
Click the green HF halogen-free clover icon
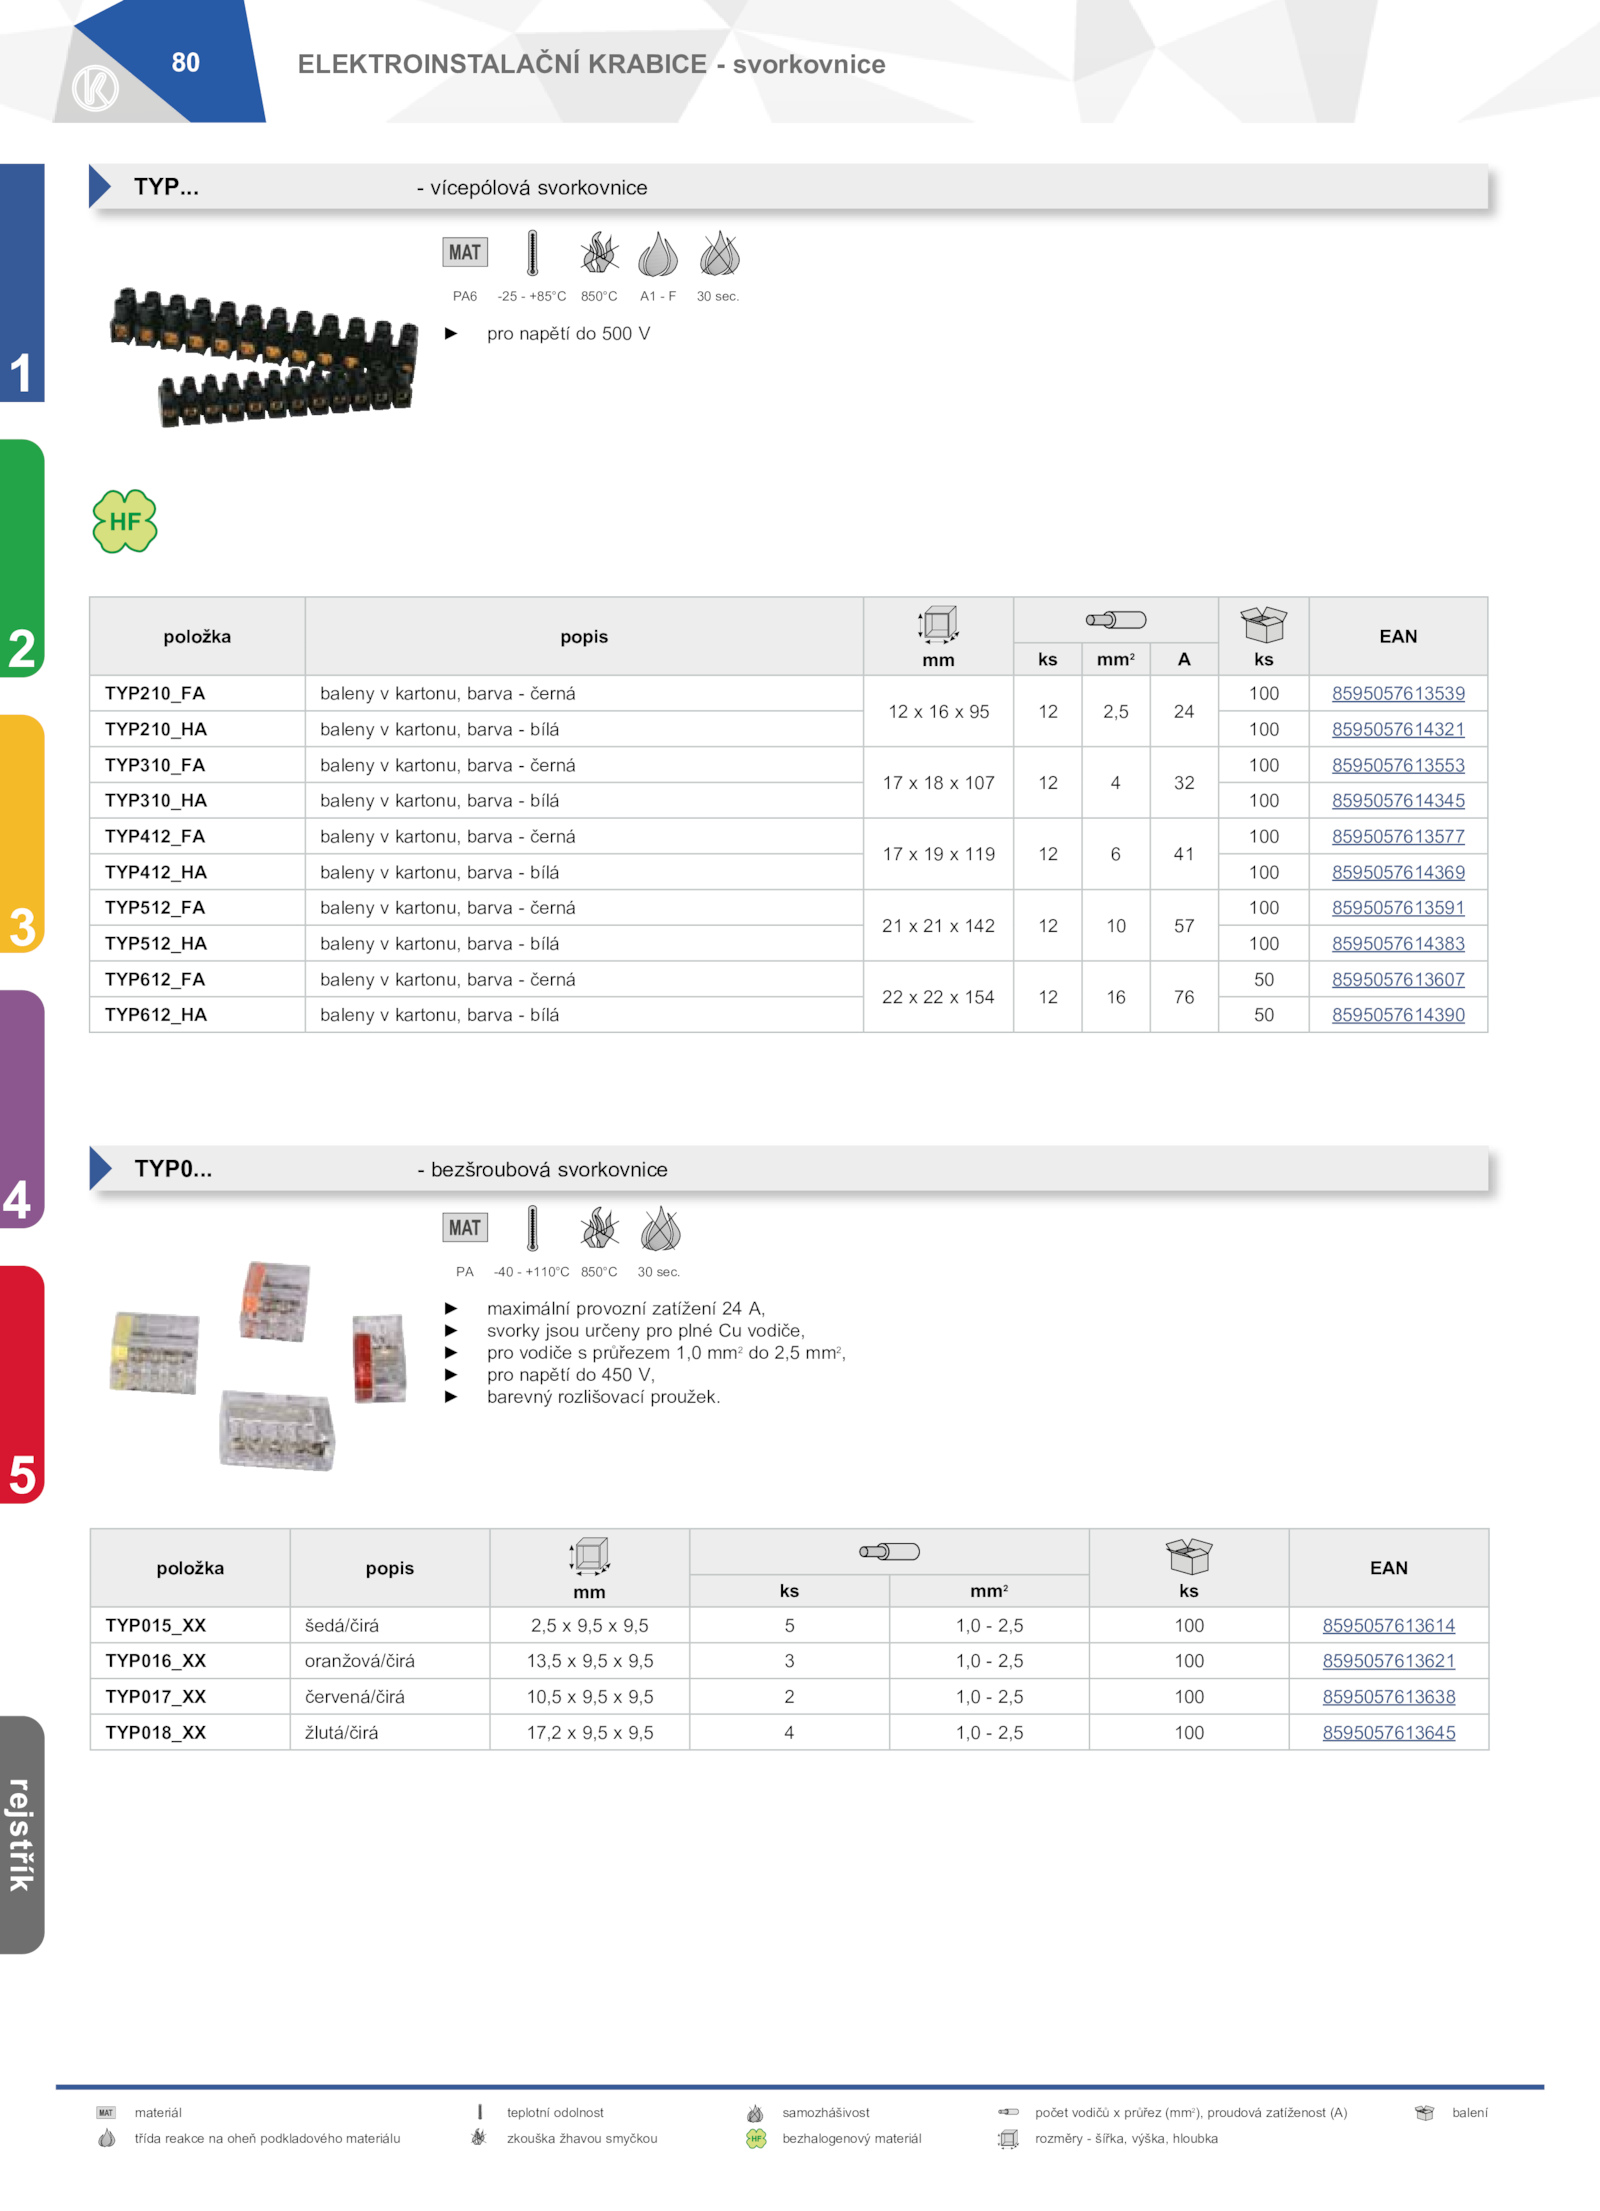pyautogui.click(x=125, y=521)
